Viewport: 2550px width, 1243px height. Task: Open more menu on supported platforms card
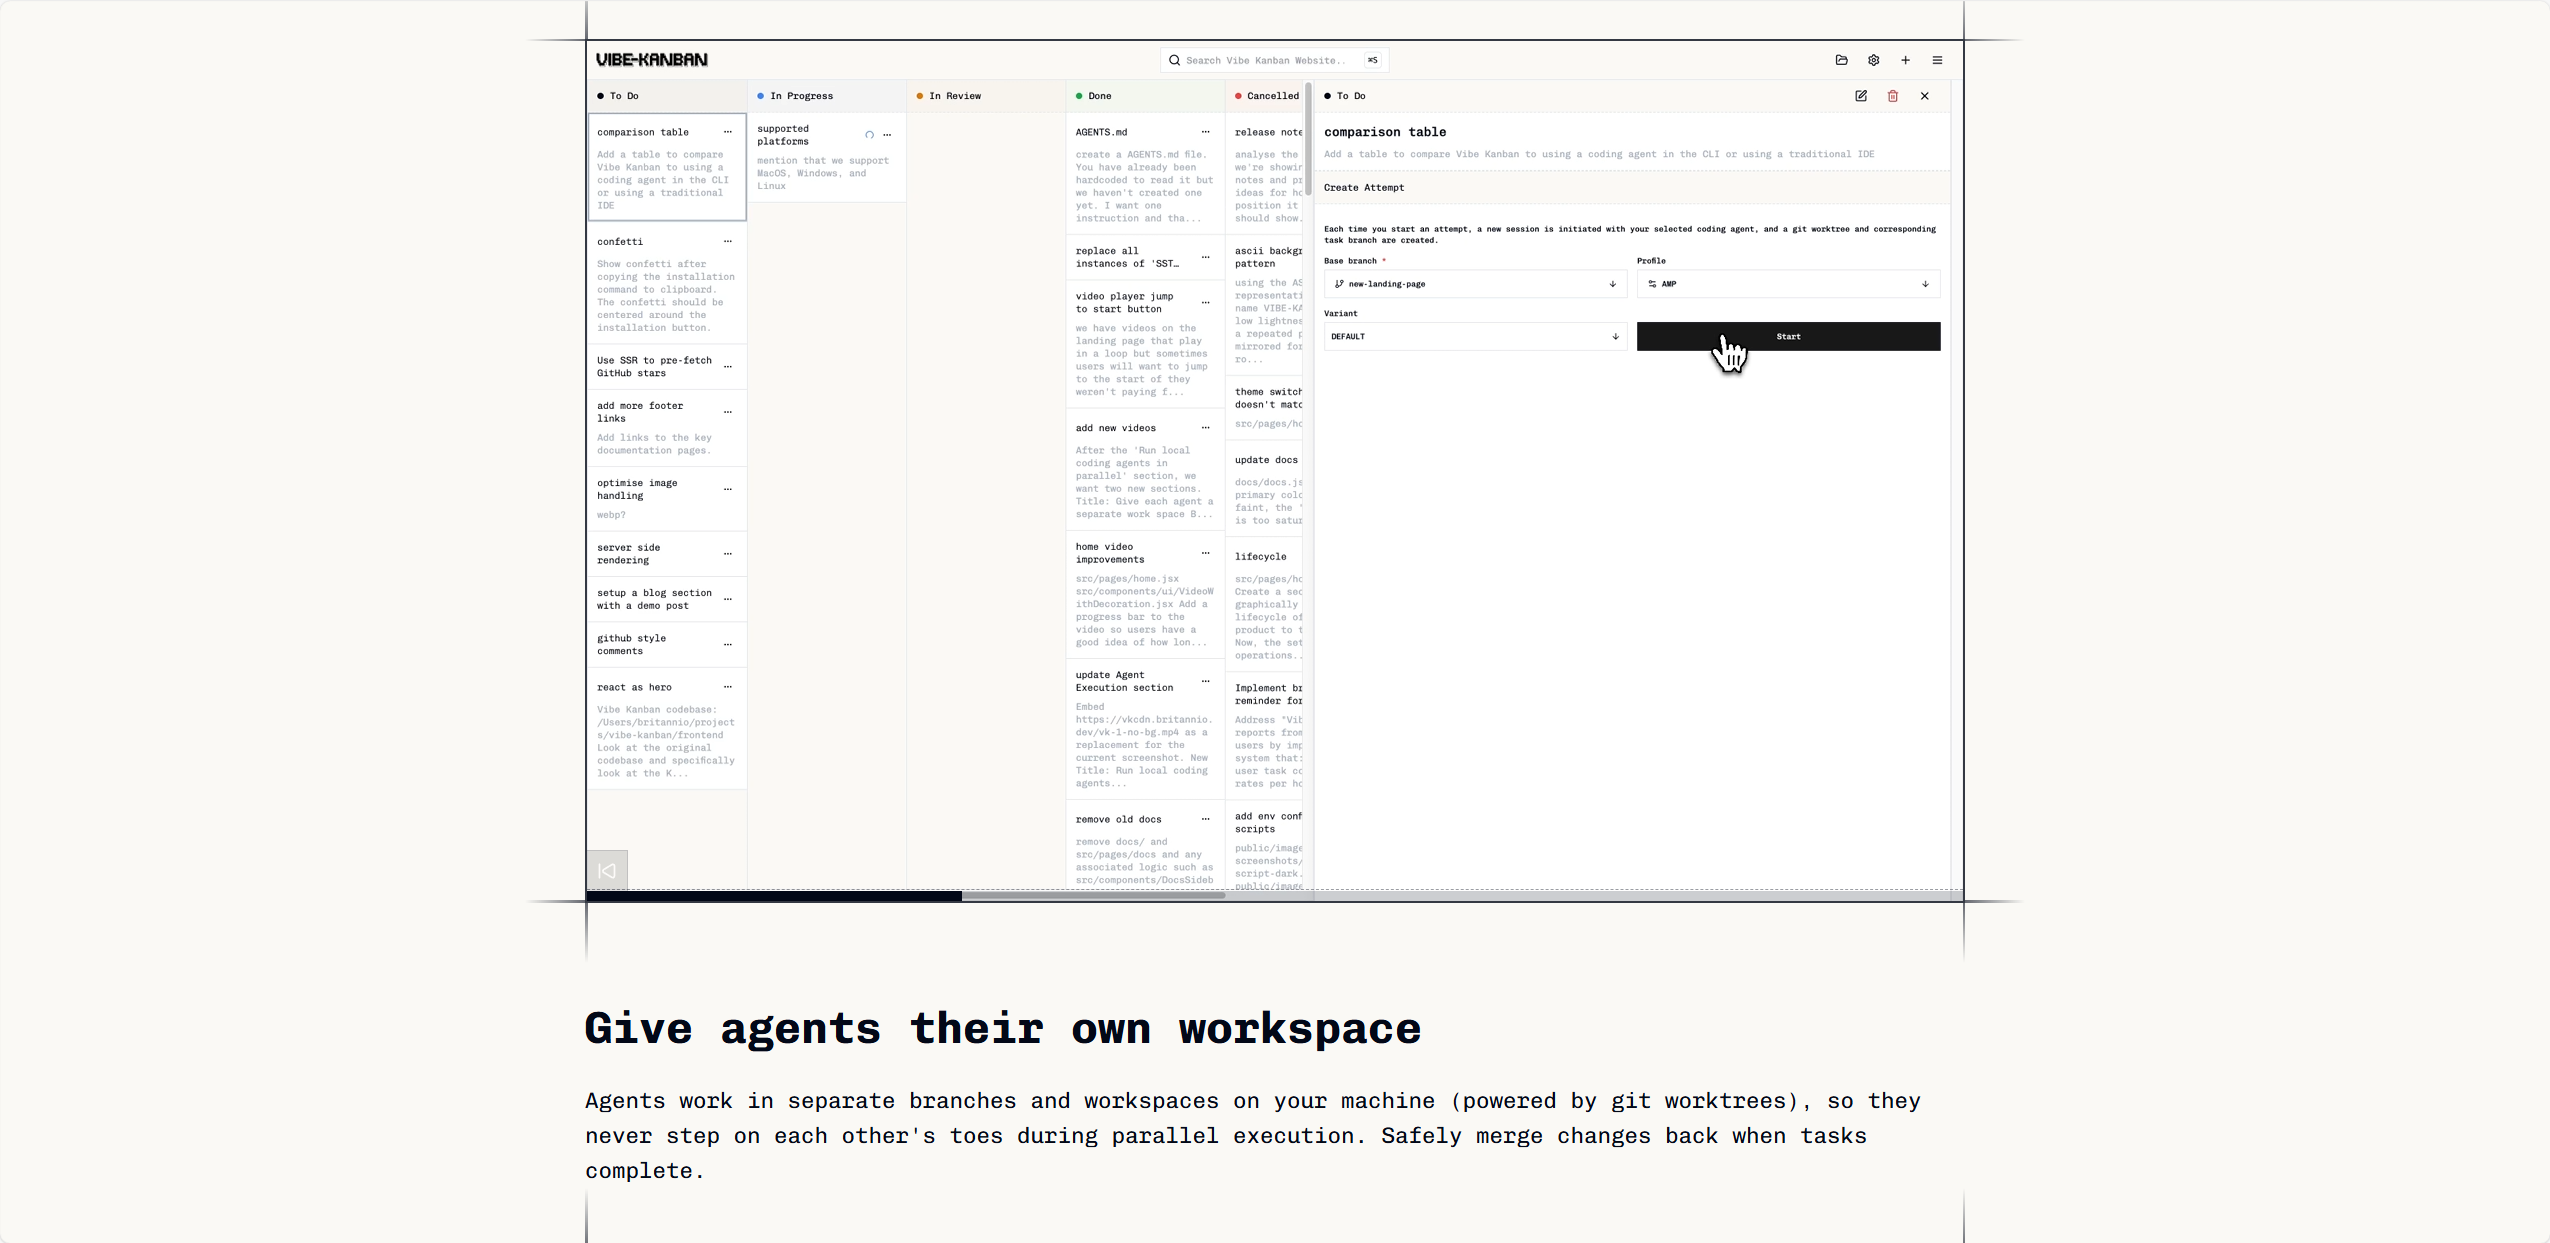click(887, 135)
